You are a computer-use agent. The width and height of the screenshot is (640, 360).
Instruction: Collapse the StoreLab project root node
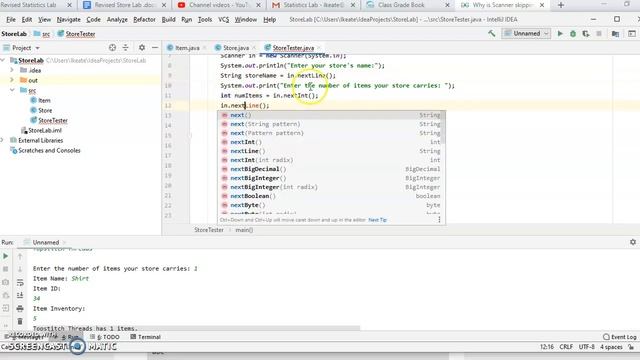click(3, 60)
